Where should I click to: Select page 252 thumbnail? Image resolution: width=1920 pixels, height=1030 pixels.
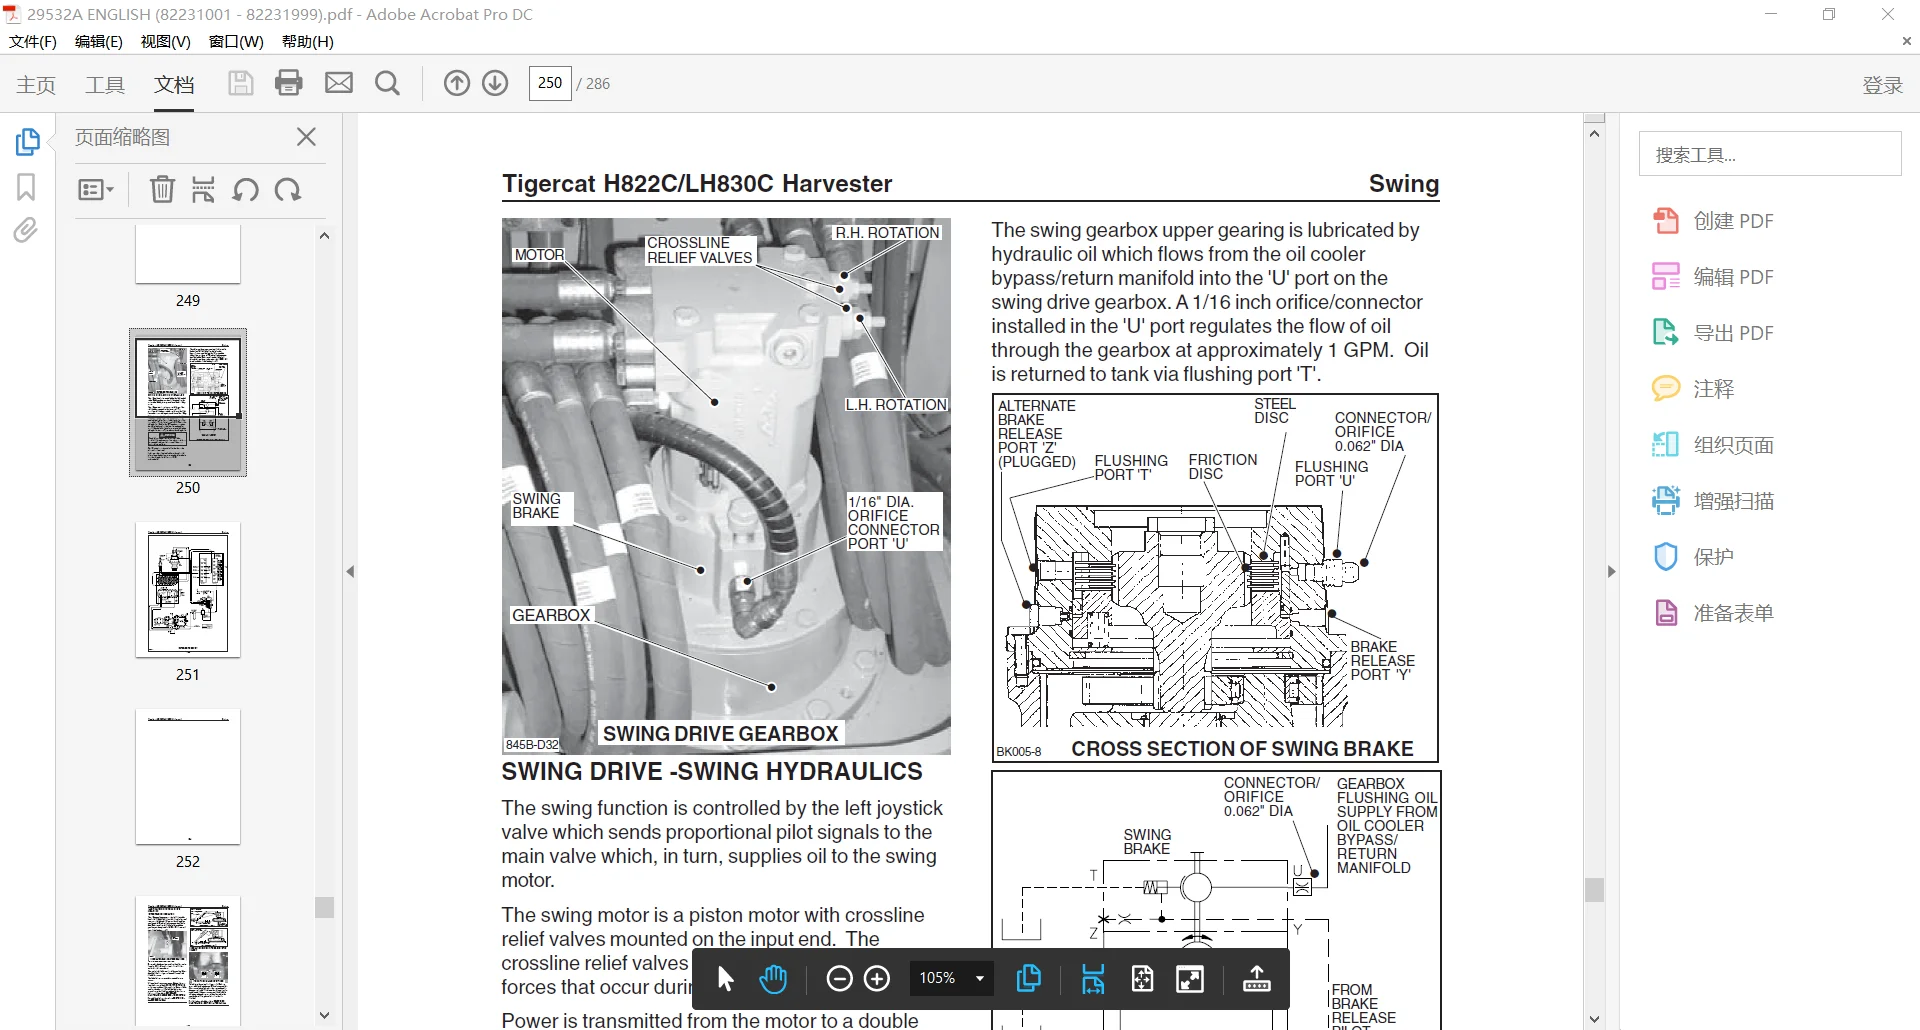point(188,777)
